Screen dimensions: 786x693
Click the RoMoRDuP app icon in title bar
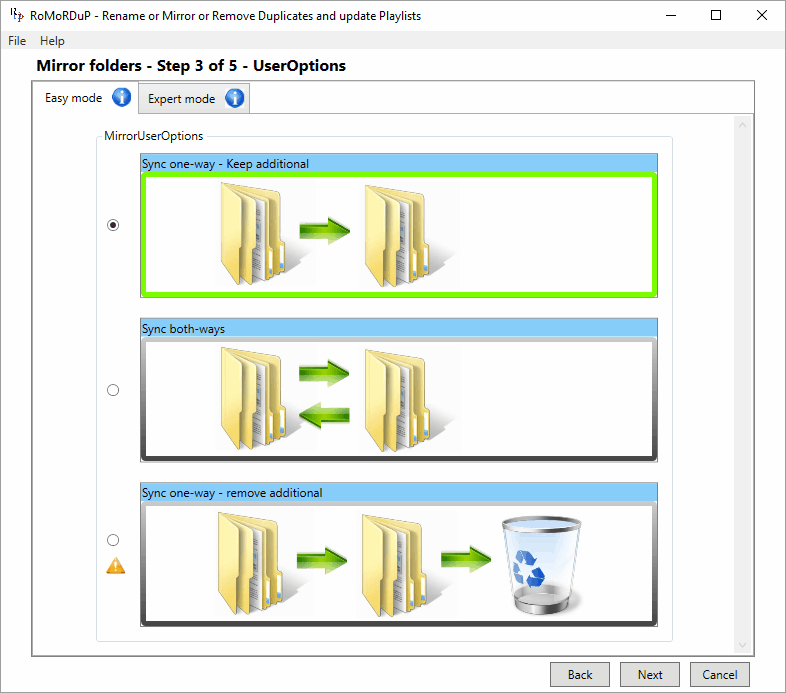(x=17, y=15)
